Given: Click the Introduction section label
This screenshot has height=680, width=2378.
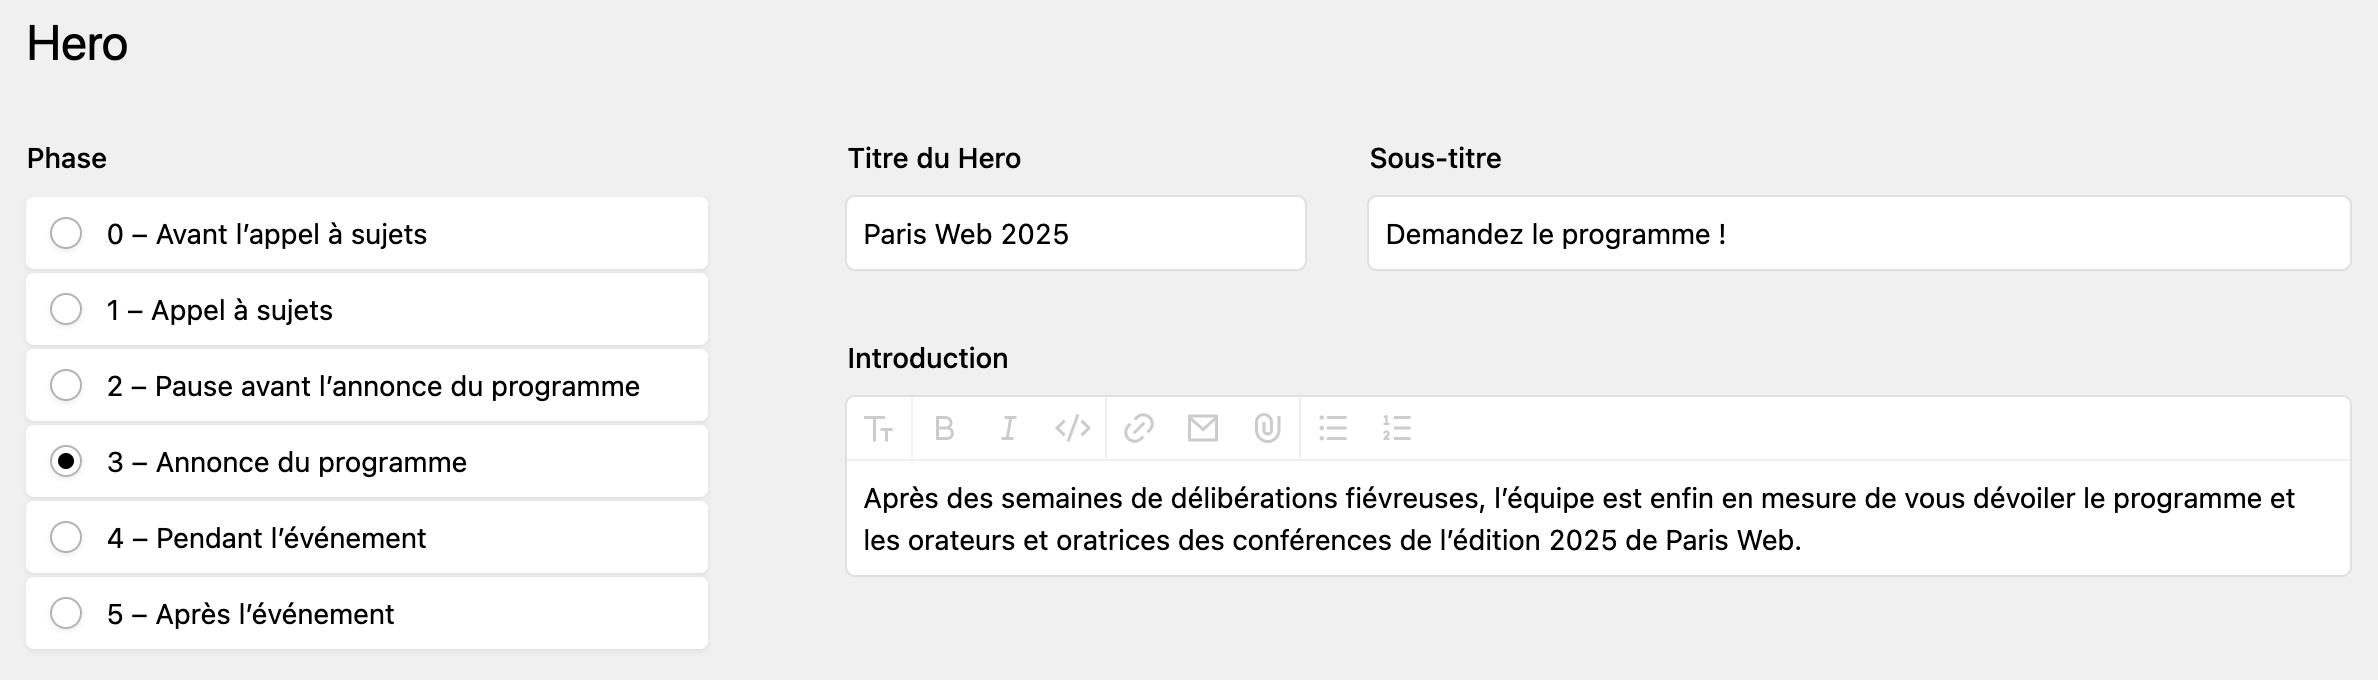Looking at the screenshot, I should [x=926, y=358].
